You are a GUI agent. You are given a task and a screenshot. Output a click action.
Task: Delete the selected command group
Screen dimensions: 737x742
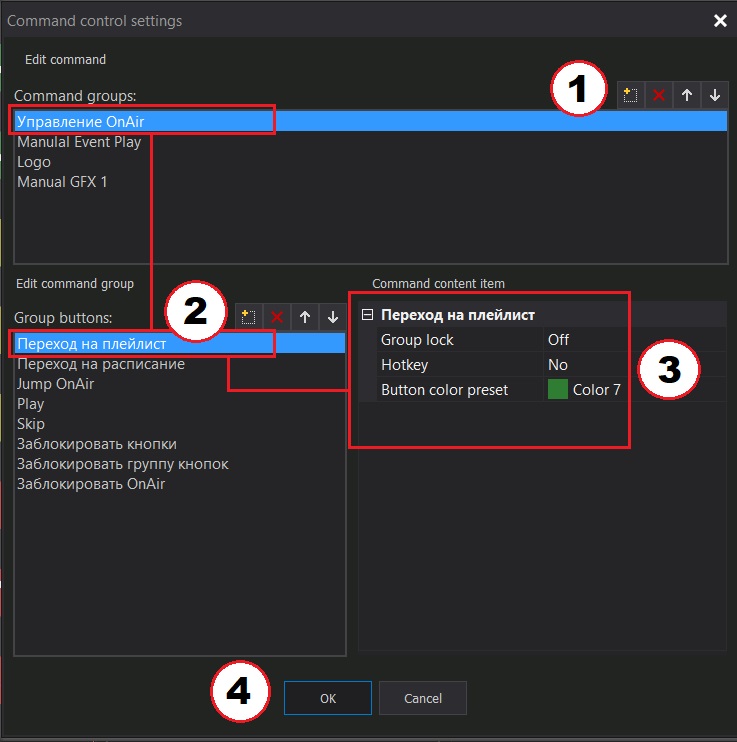click(658, 95)
